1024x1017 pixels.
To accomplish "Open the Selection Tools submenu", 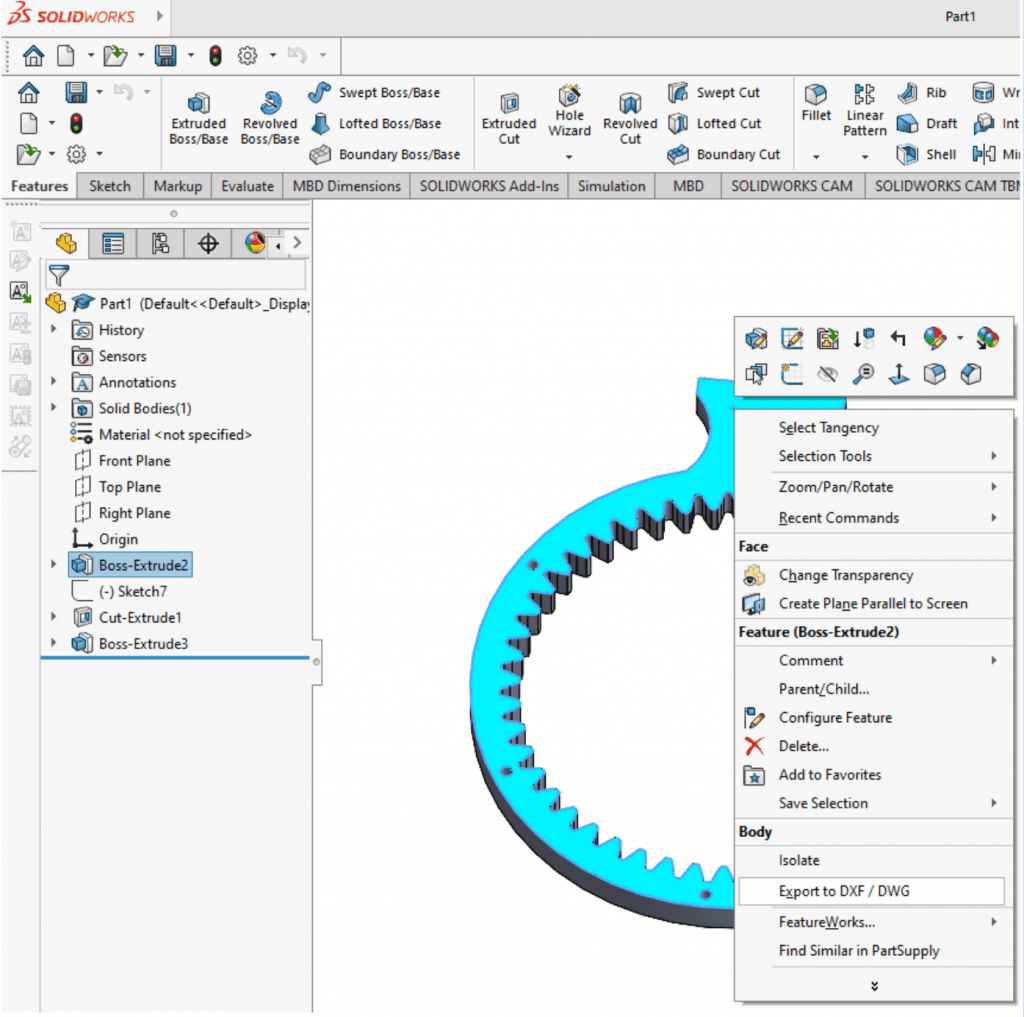I will coord(825,457).
